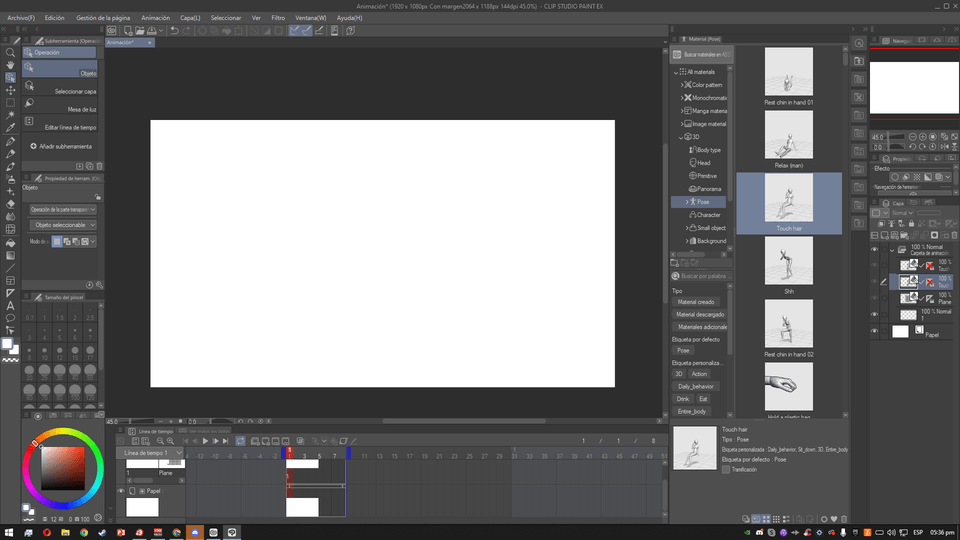Click the Buscar por palabra search field
Image resolution: width=960 pixels, height=540 pixels.
[703, 276]
